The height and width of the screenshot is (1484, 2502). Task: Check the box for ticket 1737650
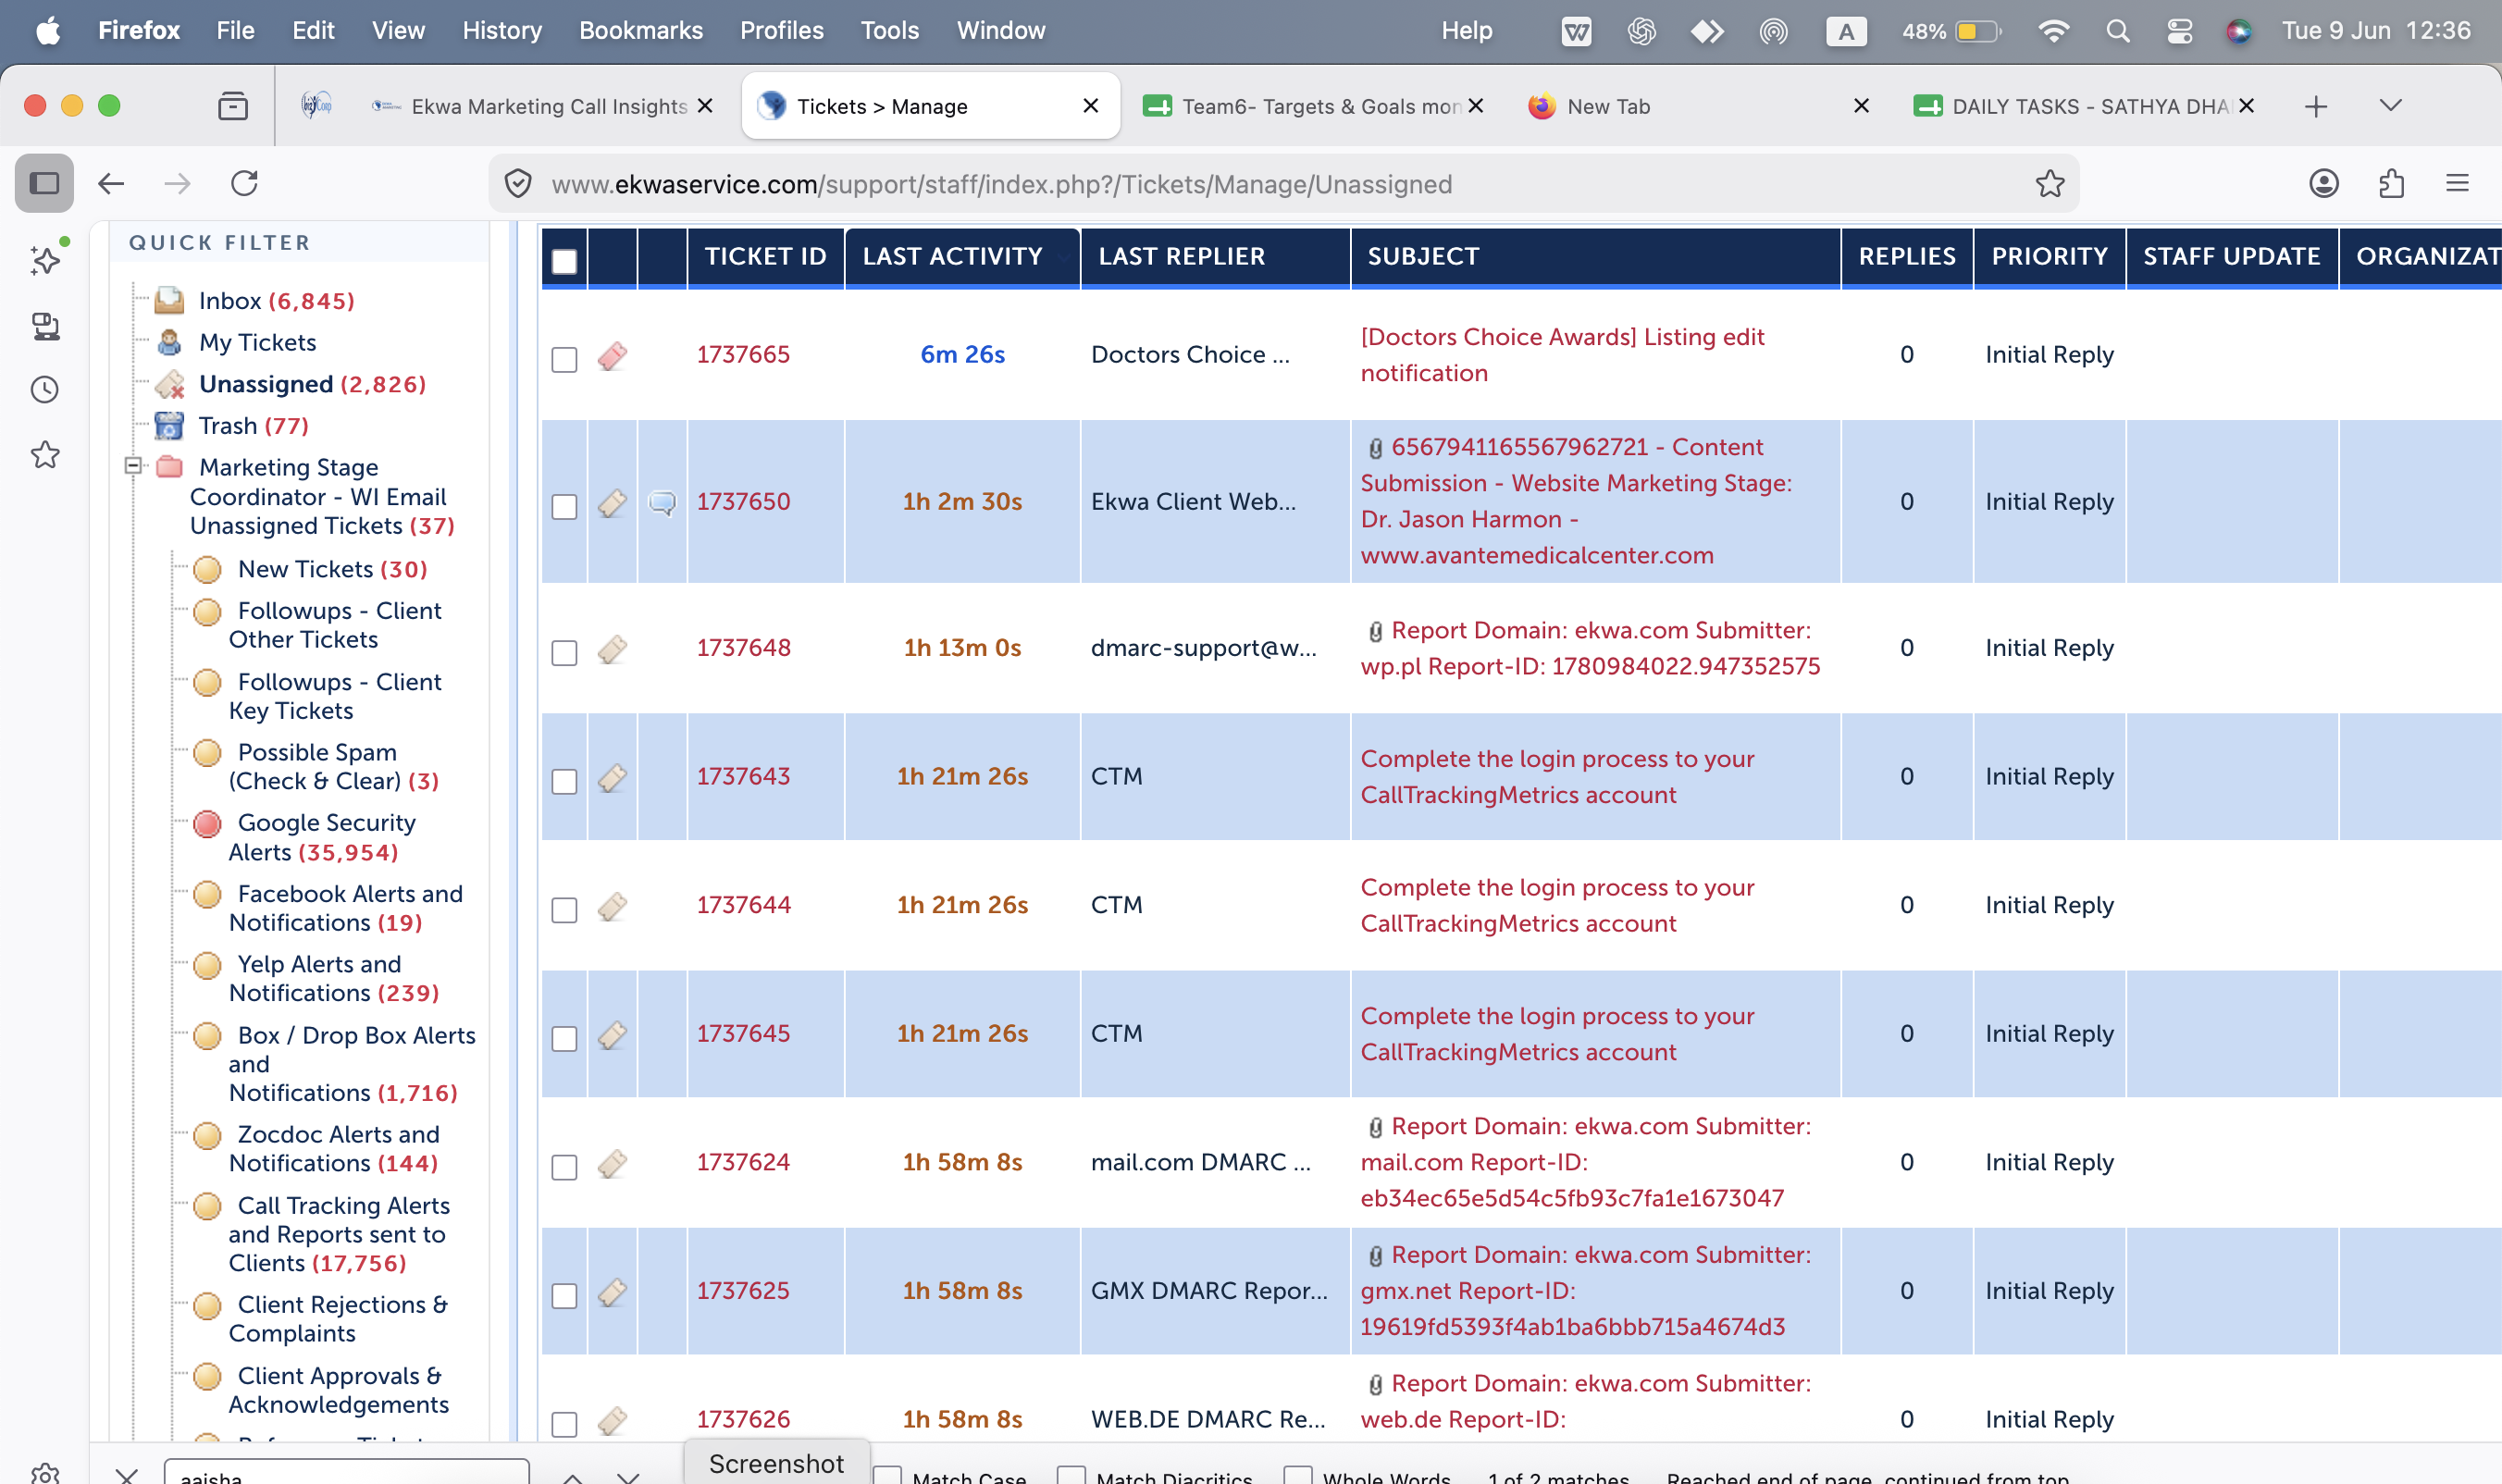pyautogui.click(x=564, y=506)
